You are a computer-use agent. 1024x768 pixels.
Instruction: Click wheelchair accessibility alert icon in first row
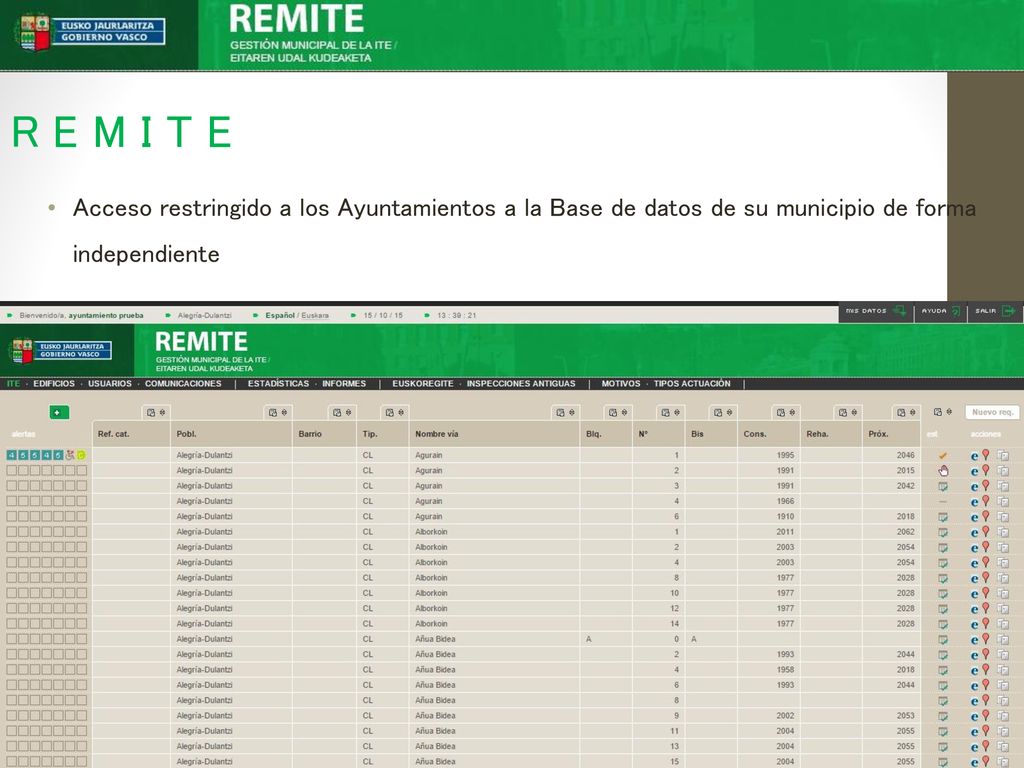point(70,455)
